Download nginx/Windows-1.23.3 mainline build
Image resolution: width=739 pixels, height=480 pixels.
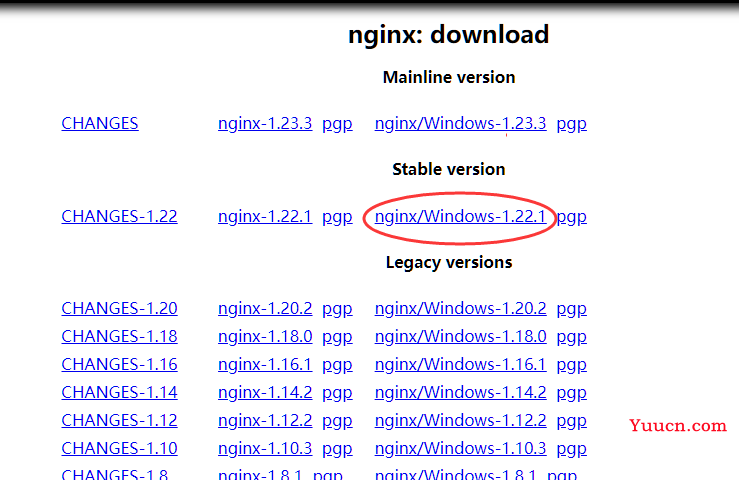pos(460,124)
